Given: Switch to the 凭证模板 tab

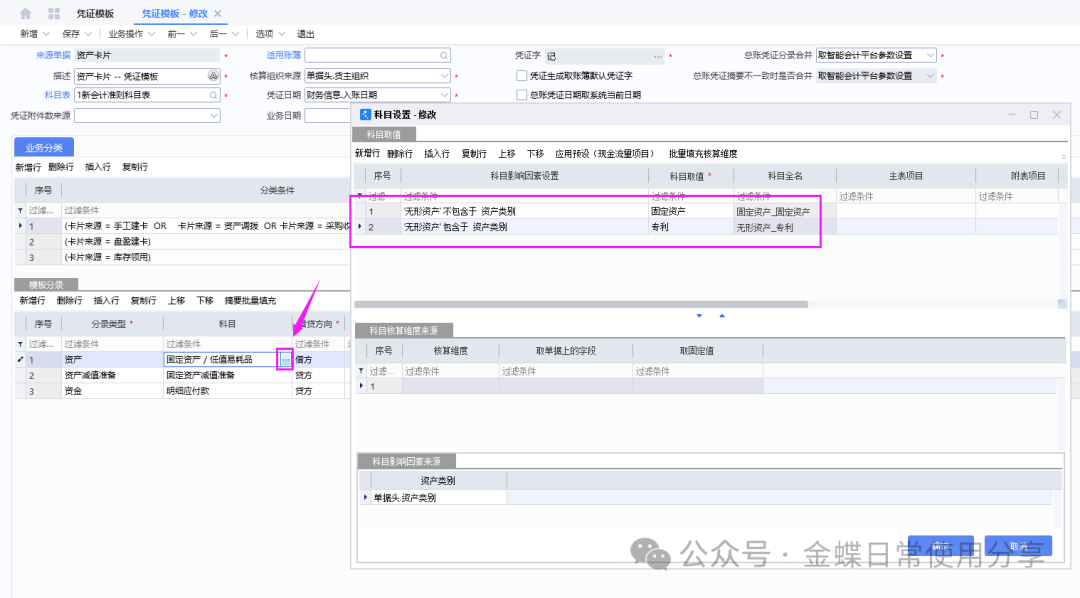Looking at the screenshot, I should (95, 14).
